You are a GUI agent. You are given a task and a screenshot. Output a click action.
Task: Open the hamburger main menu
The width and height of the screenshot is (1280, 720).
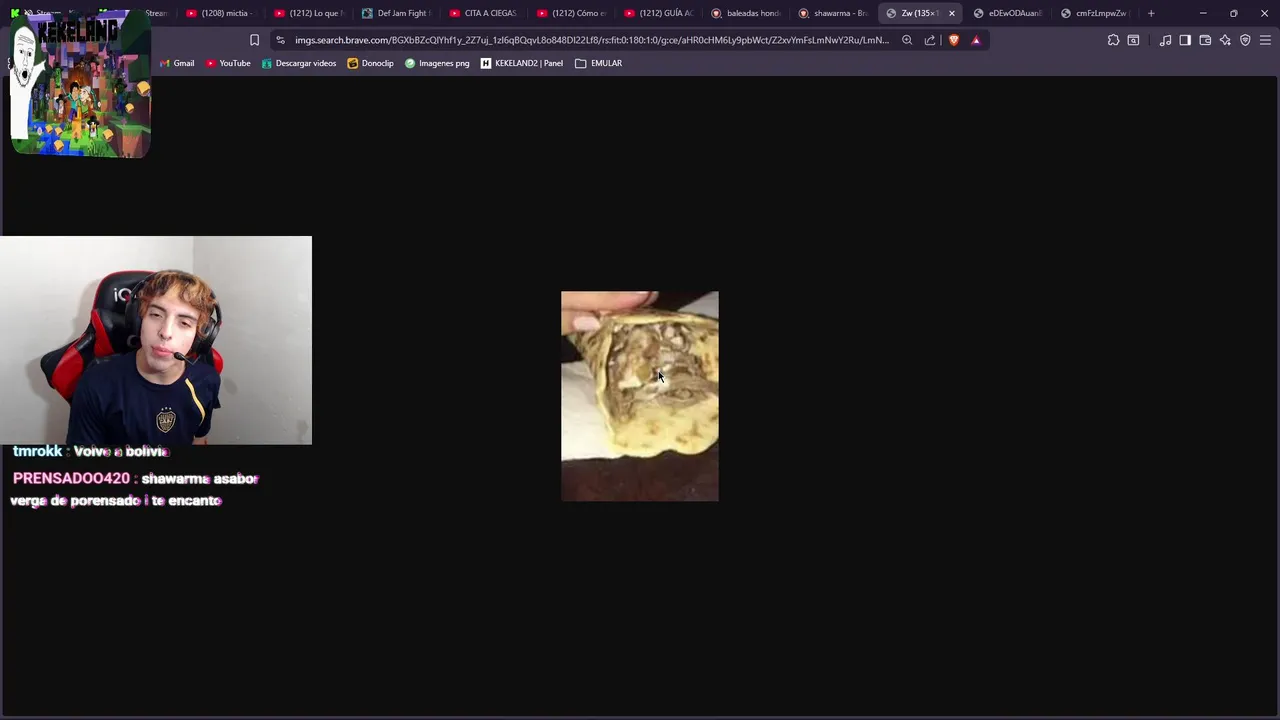(x=1265, y=40)
